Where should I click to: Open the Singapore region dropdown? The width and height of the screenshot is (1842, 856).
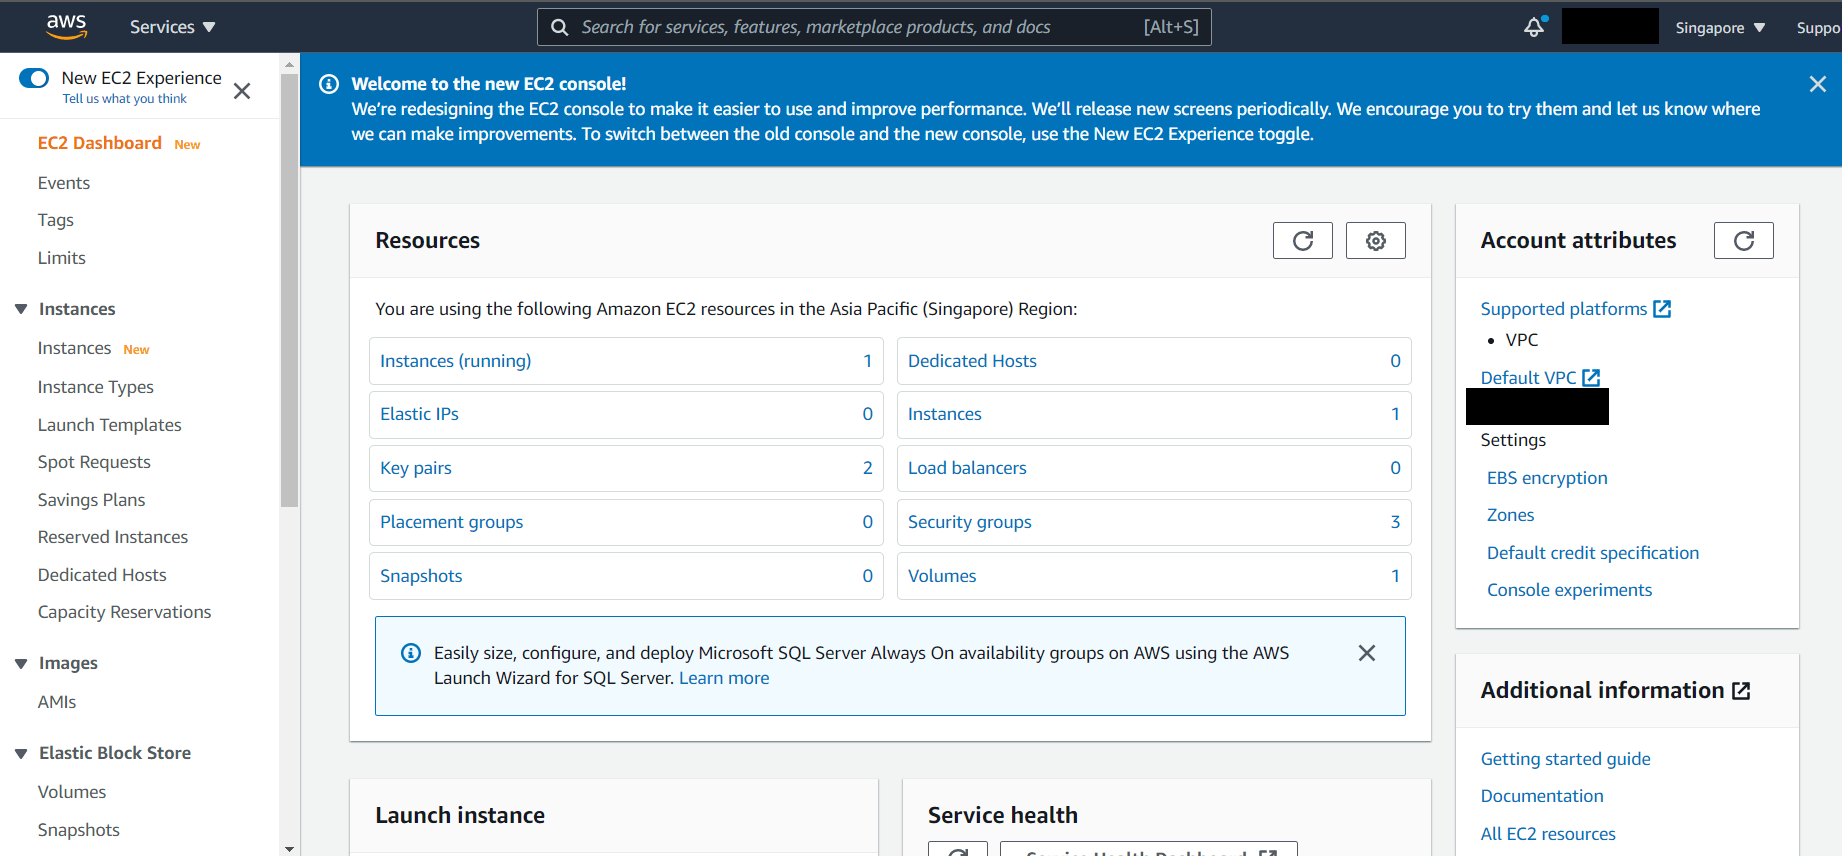[1720, 28]
